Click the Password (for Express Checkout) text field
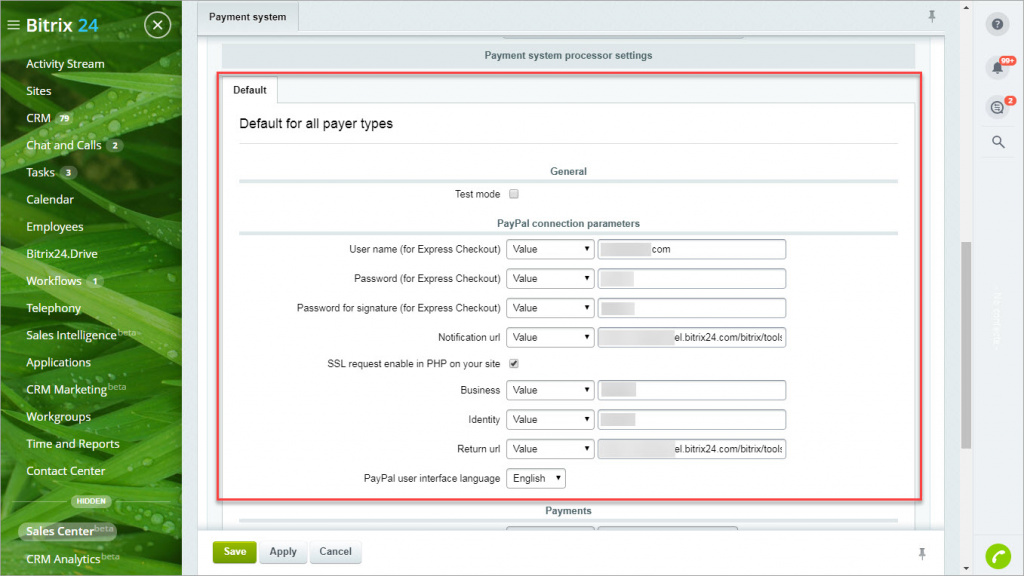1024x576 pixels. 692,279
